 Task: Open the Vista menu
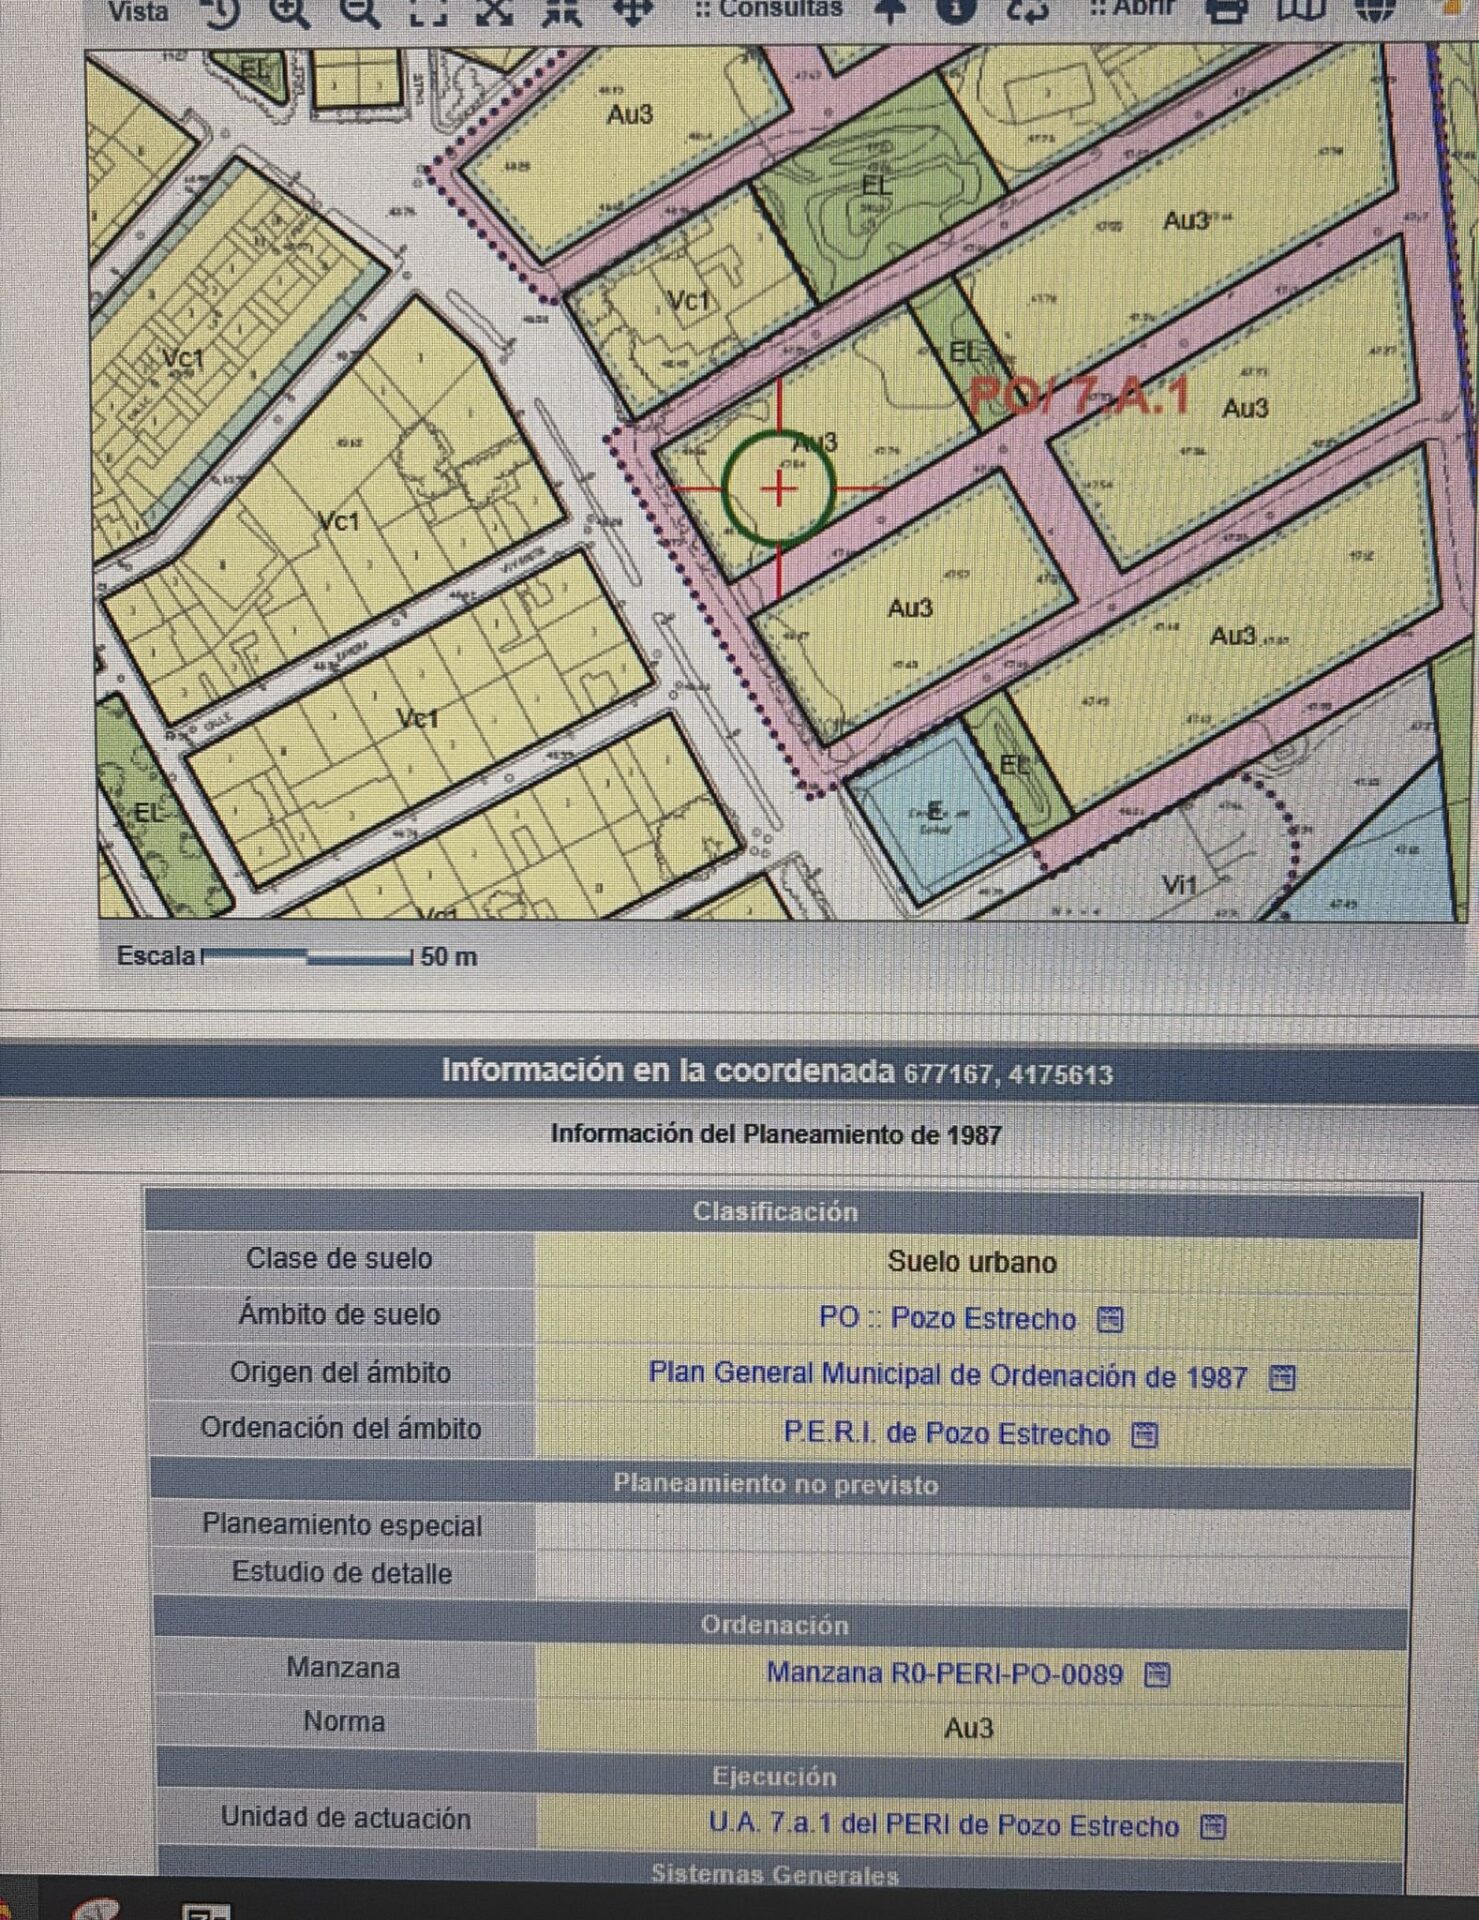139,12
